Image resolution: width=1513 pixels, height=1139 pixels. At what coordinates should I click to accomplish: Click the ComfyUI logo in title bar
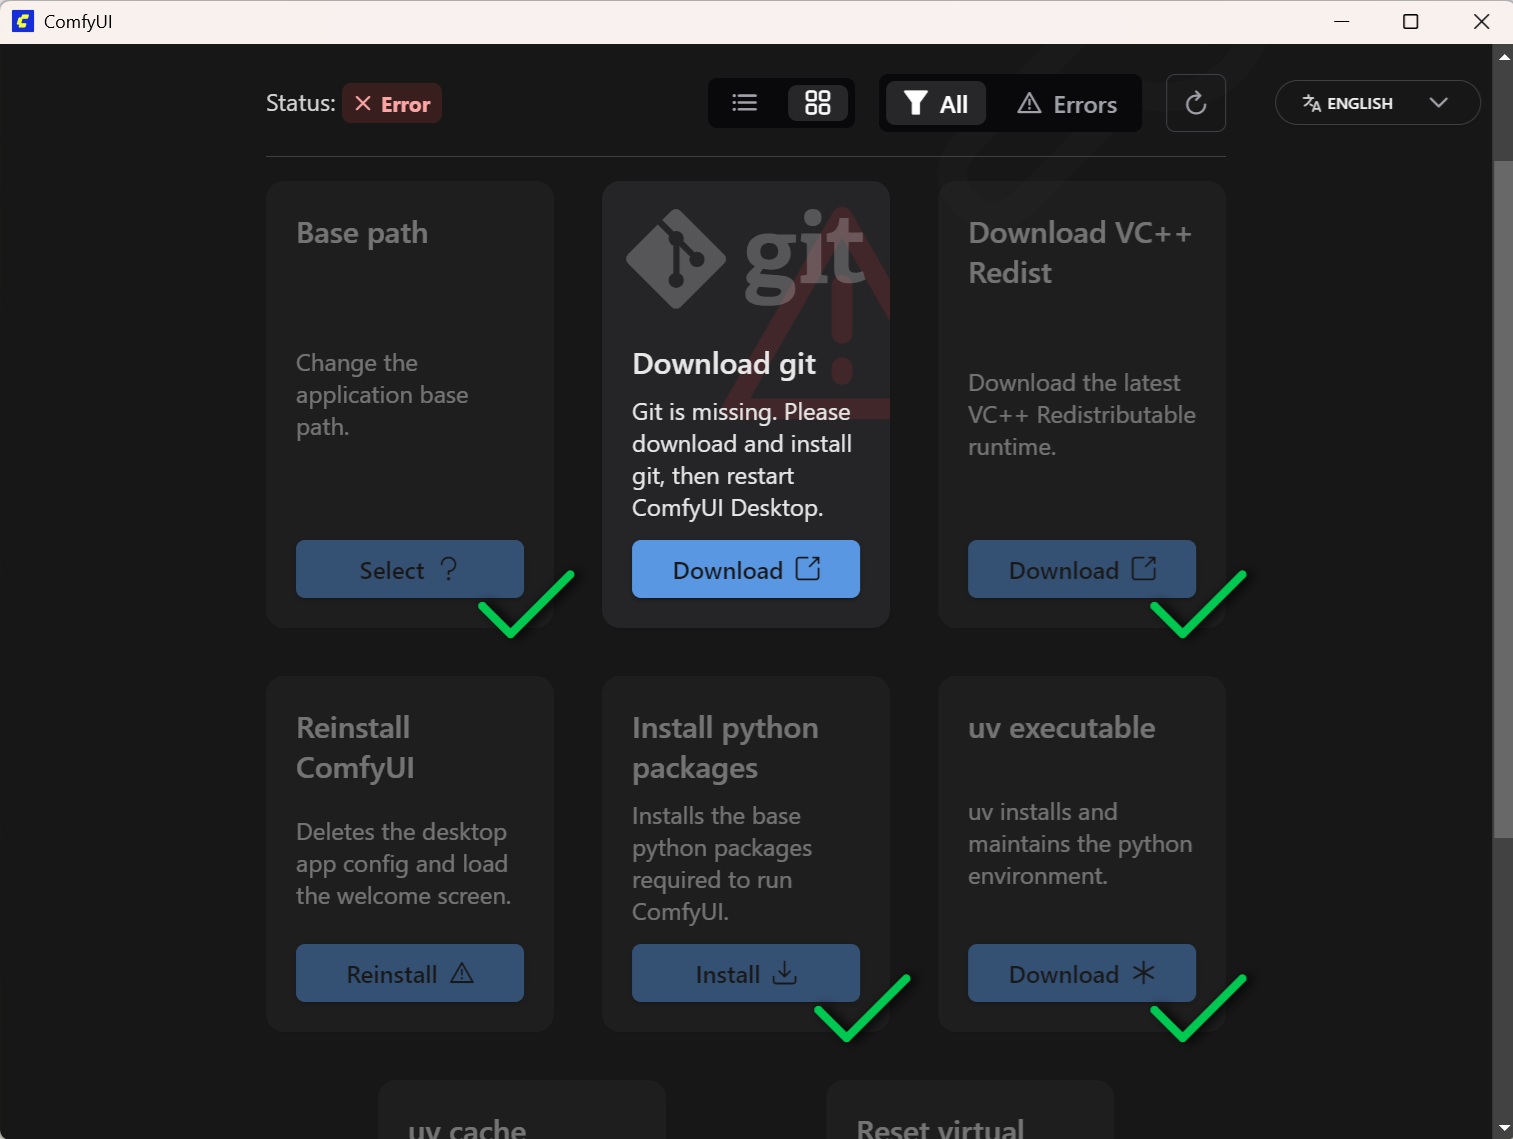tap(22, 21)
